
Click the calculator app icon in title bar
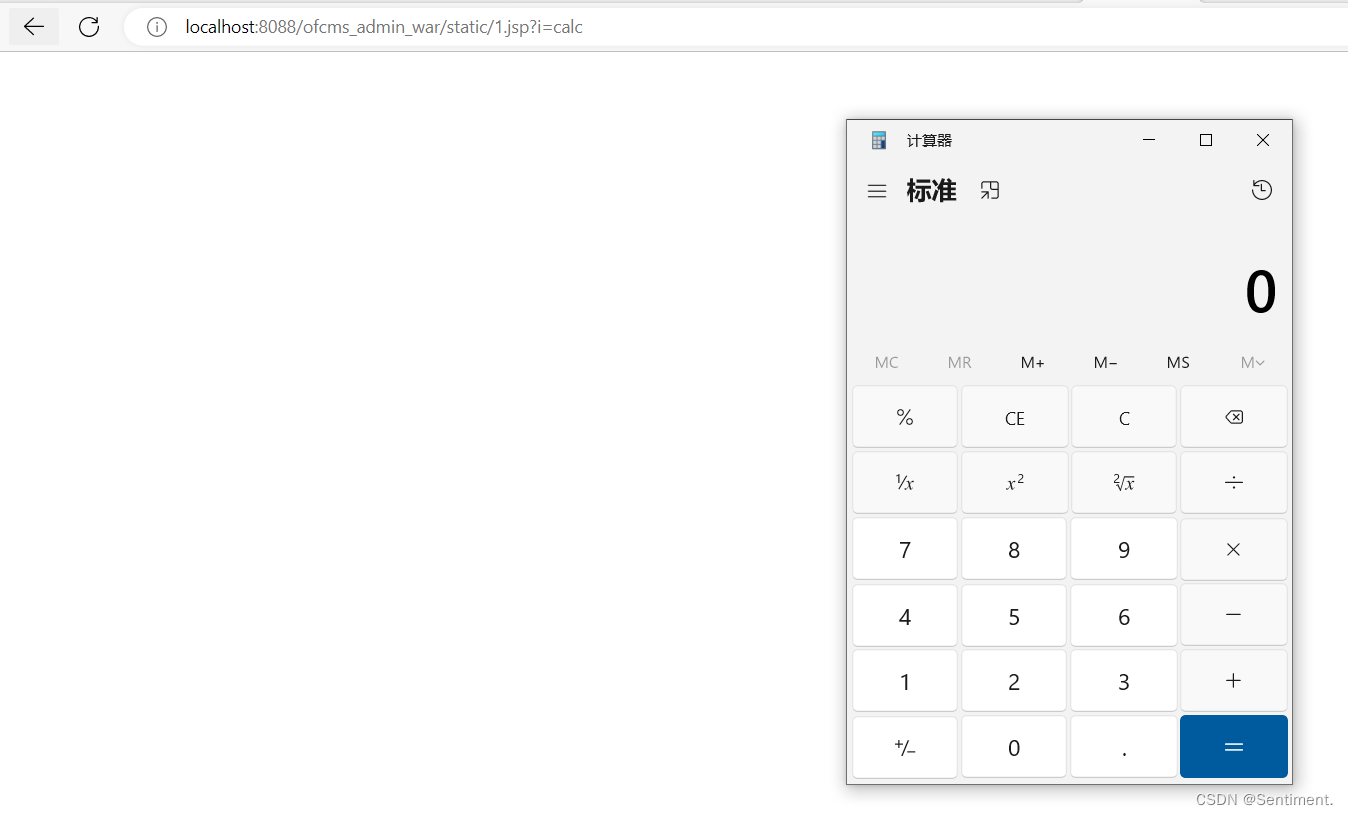tap(879, 140)
